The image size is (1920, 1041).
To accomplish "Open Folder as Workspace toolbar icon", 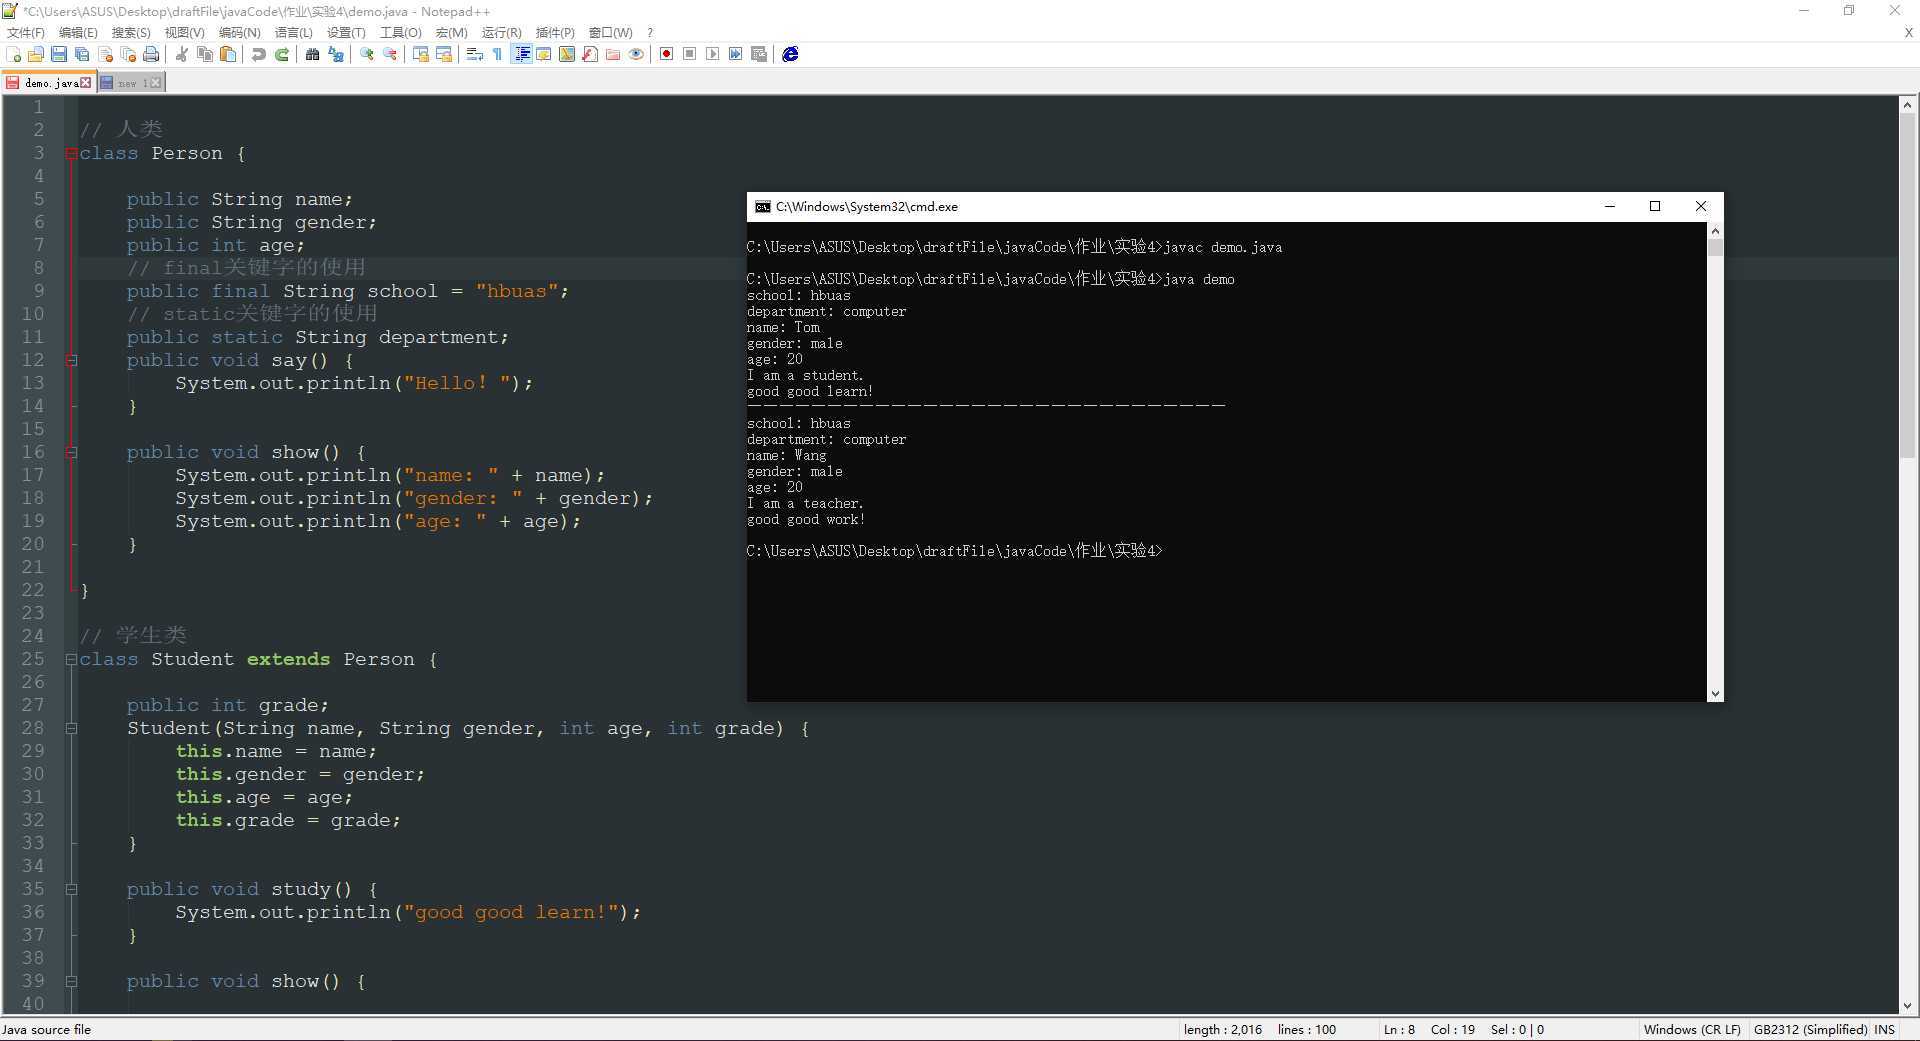I will 613,54.
